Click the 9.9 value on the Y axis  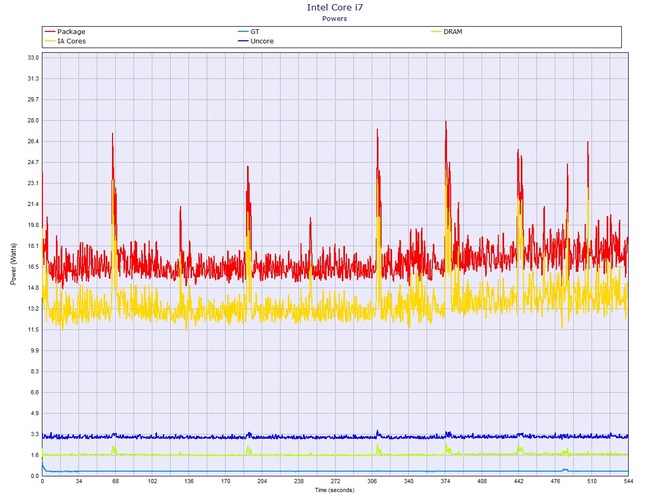point(35,350)
